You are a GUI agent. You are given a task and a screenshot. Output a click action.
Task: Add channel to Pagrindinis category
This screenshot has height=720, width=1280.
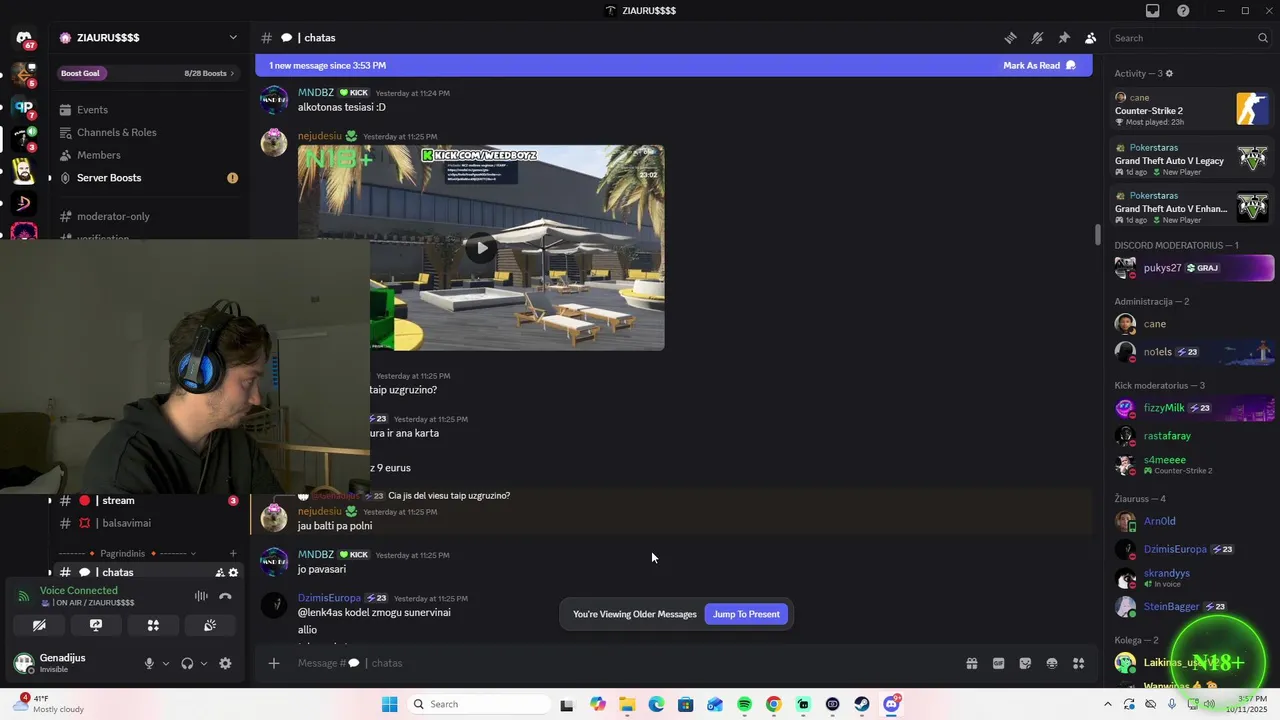point(233,553)
